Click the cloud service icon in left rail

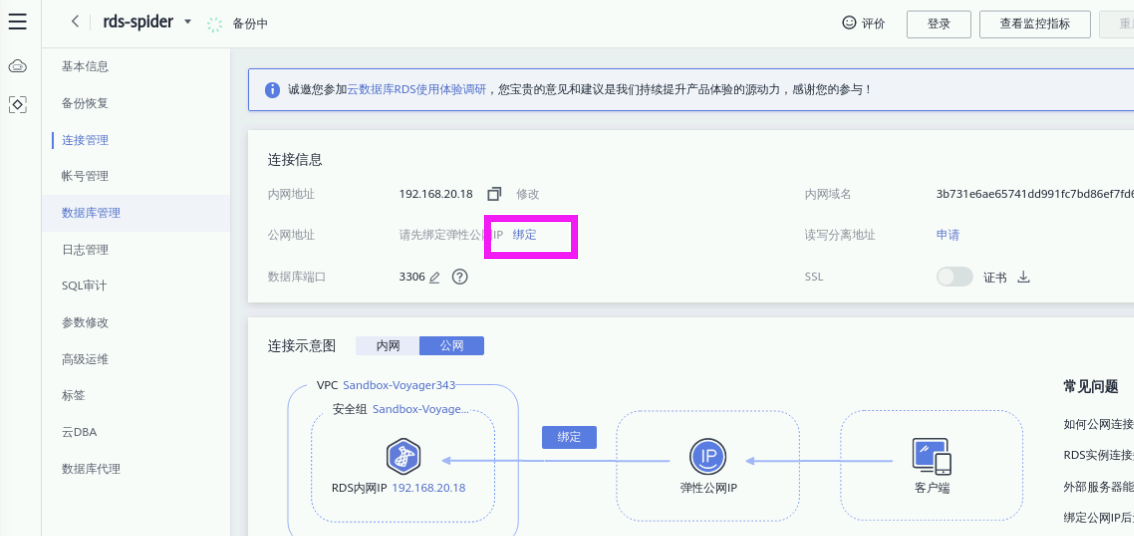[x=17, y=67]
